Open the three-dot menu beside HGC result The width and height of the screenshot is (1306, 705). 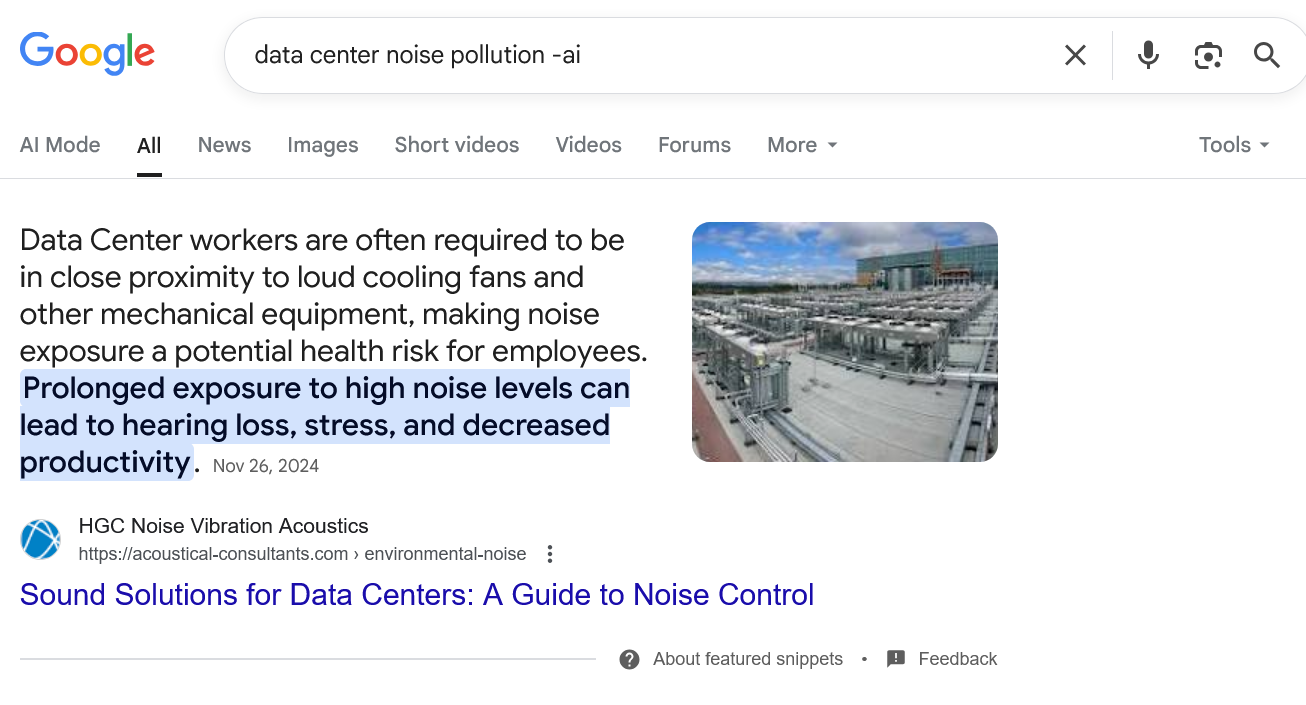549,554
